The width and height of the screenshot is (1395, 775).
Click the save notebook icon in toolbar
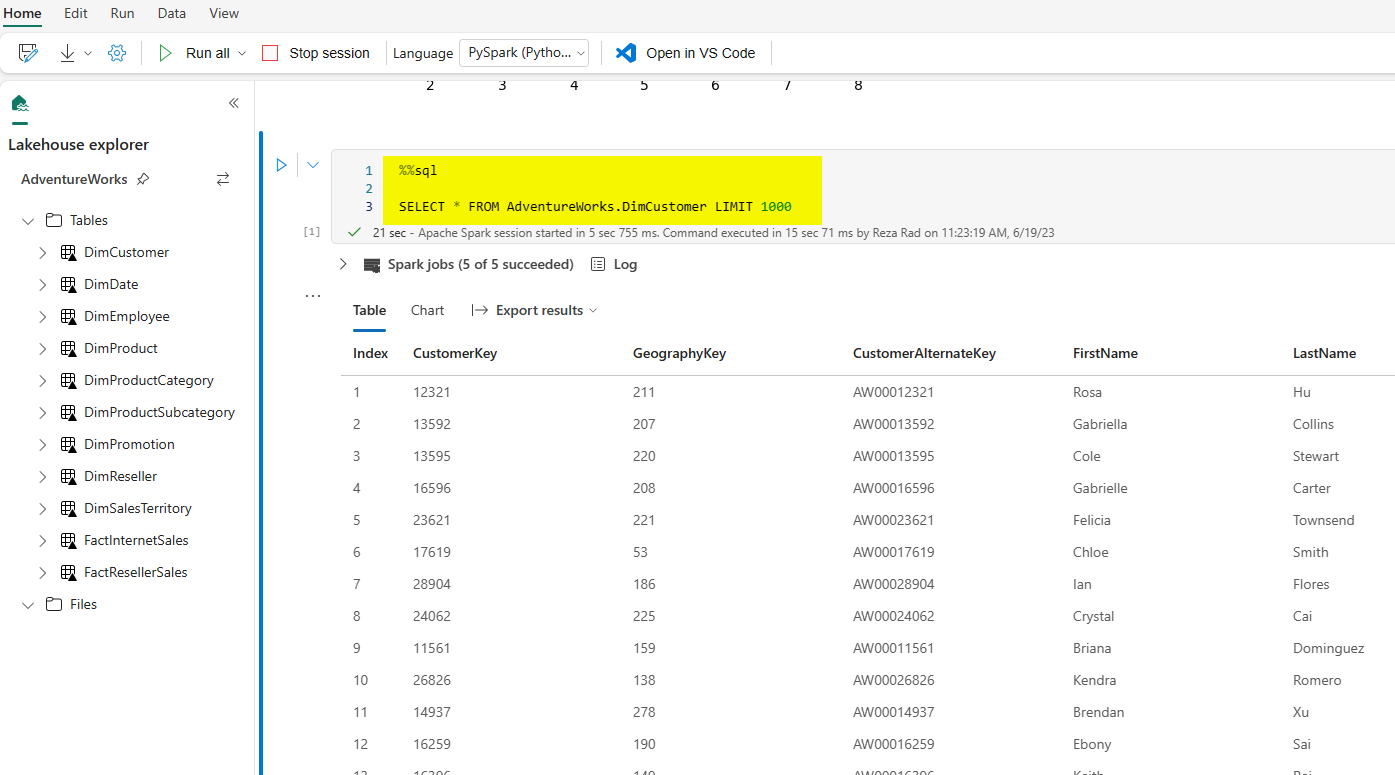pos(28,53)
